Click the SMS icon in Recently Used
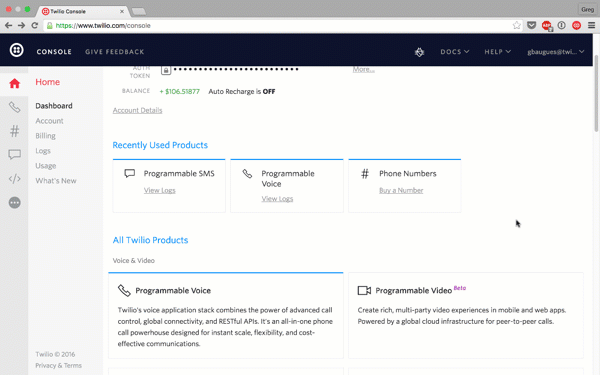 click(130, 173)
